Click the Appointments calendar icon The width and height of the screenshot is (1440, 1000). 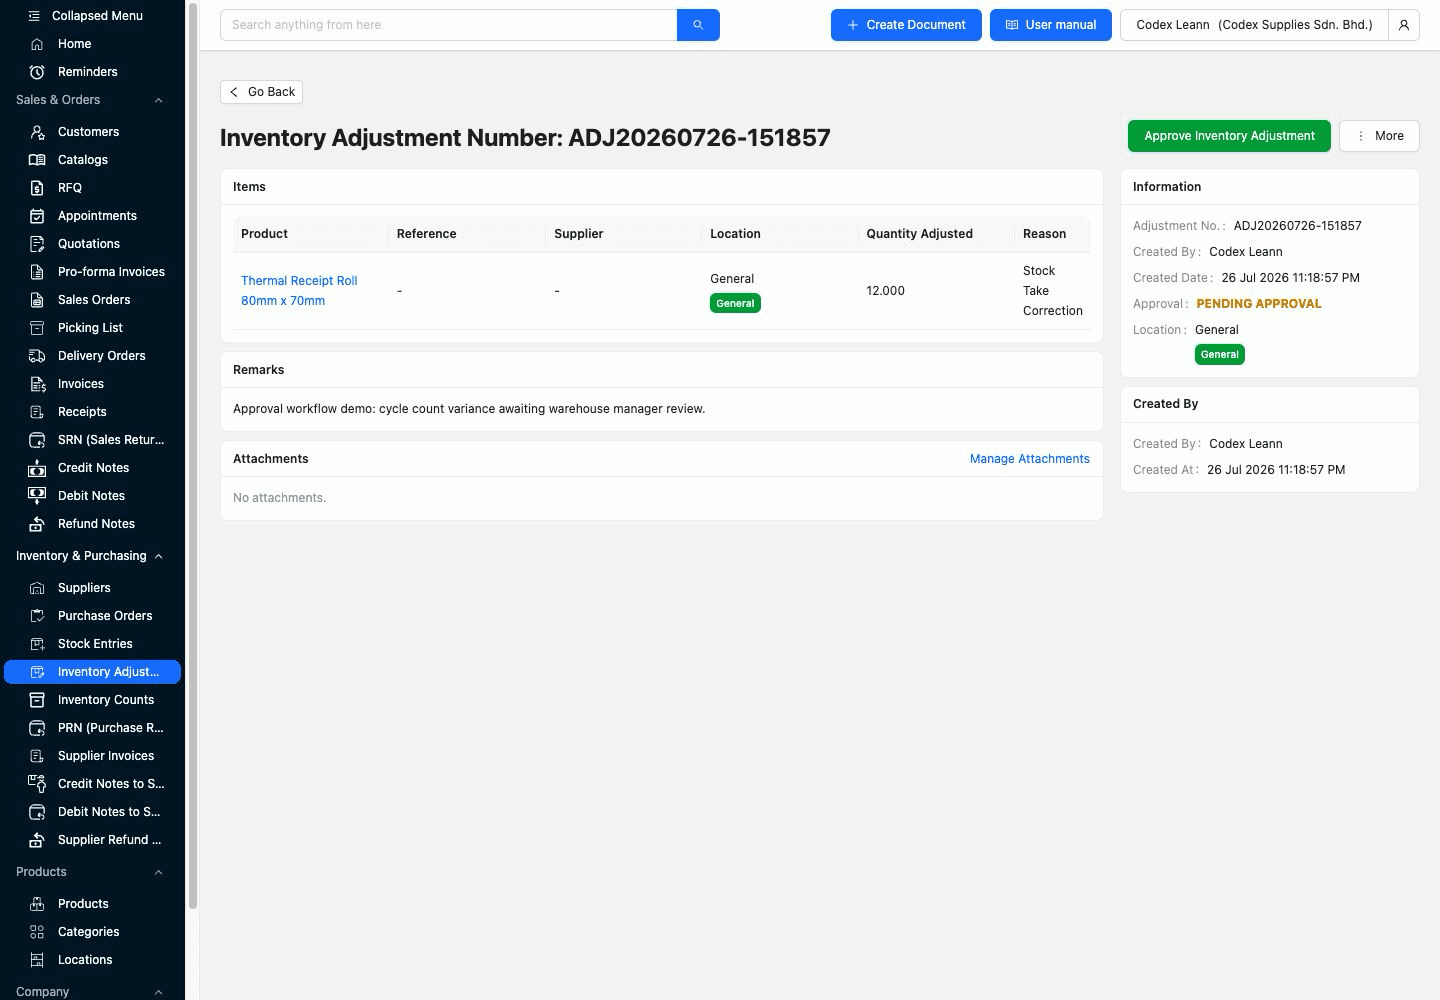[x=37, y=216]
